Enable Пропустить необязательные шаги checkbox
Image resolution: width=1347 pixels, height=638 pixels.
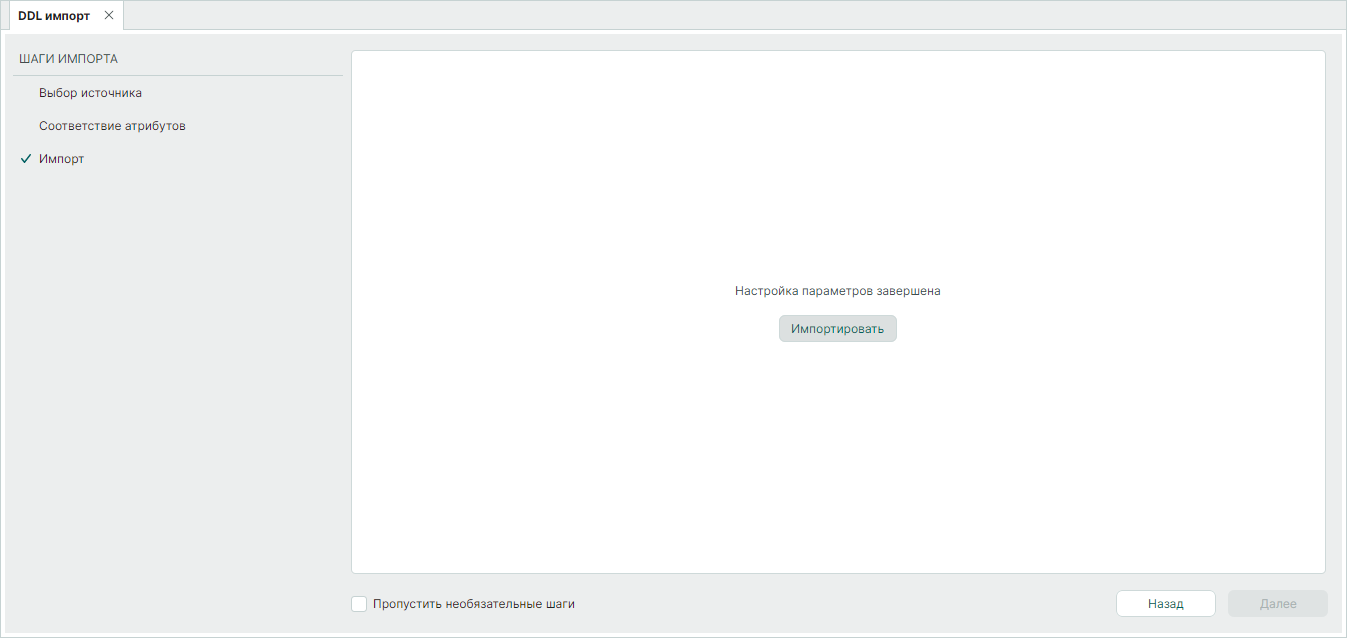[359, 604]
